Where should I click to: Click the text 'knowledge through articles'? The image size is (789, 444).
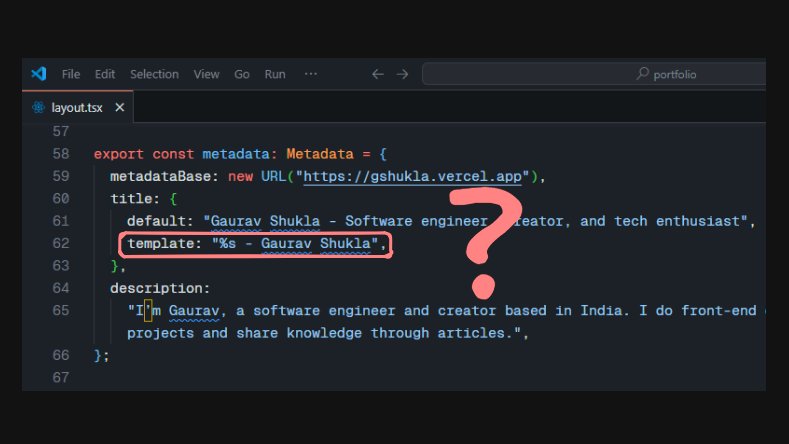pyautogui.click(x=396, y=333)
